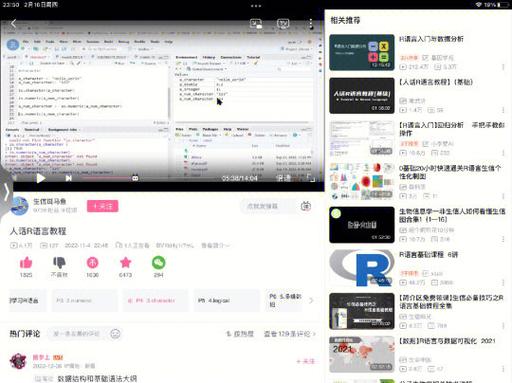Play the paused video
The image size is (512, 383).
point(41,179)
